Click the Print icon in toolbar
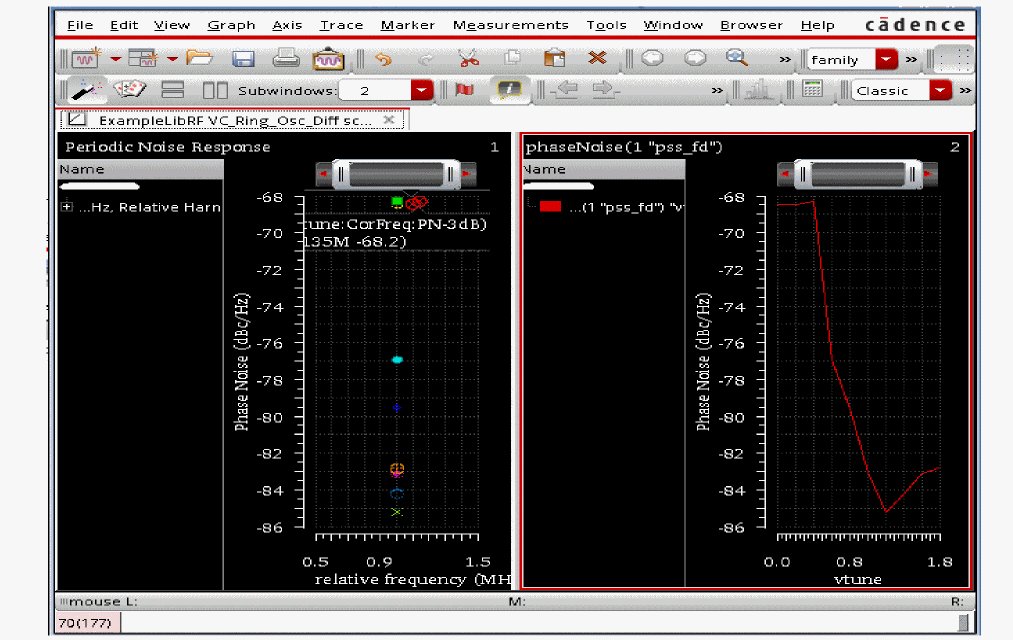1013x640 pixels. click(x=285, y=59)
